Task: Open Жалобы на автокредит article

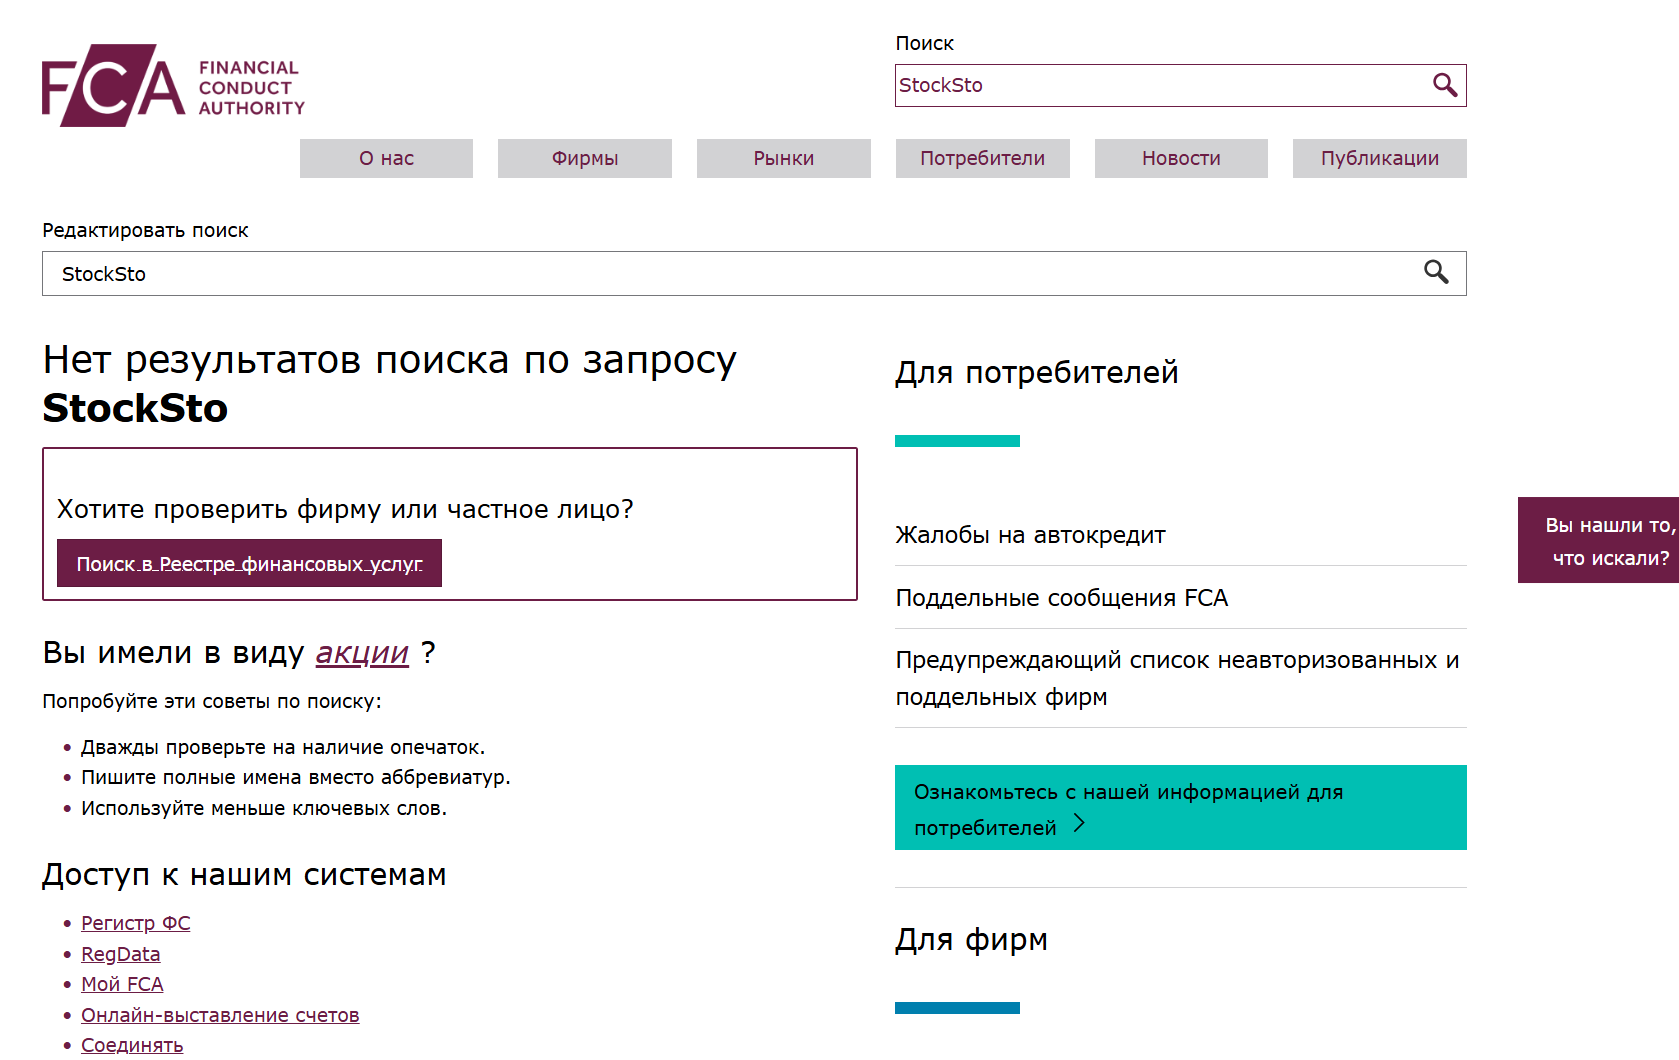Action: pos(1029,534)
